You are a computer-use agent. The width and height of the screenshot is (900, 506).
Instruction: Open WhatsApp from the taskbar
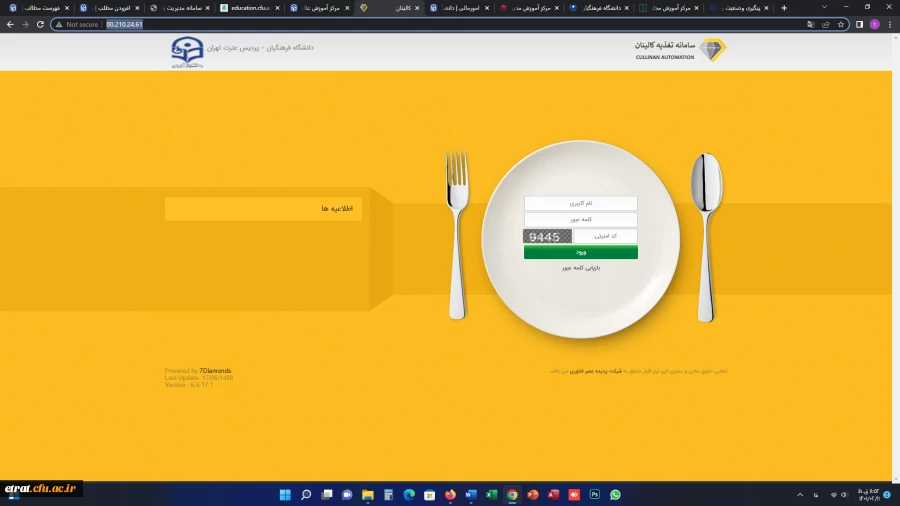(615, 494)
